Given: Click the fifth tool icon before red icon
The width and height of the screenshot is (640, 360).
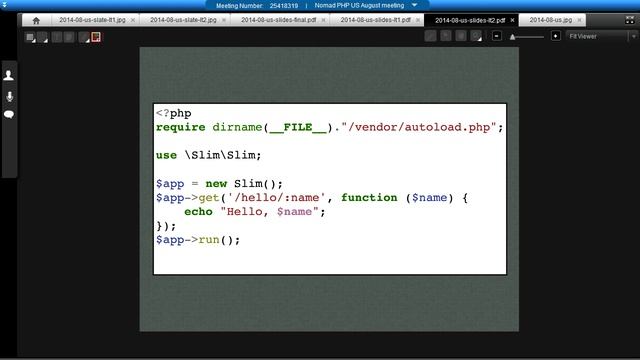Looking at the screenshot, I should (x=84, y=38).
